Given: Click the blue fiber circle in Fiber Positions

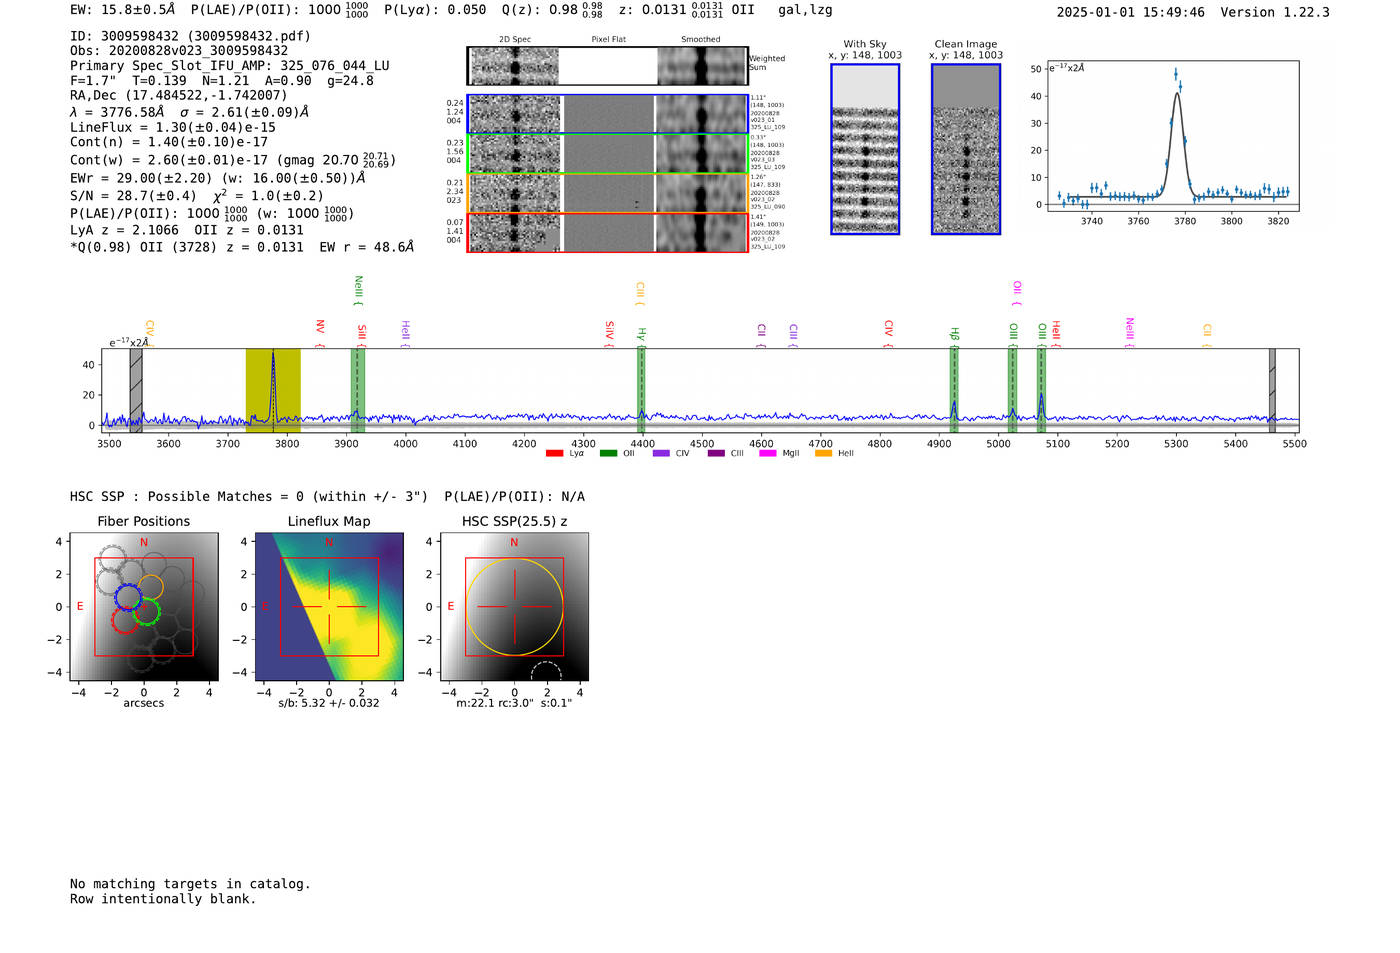Looking at the screenshot, I should pos(129,597).
